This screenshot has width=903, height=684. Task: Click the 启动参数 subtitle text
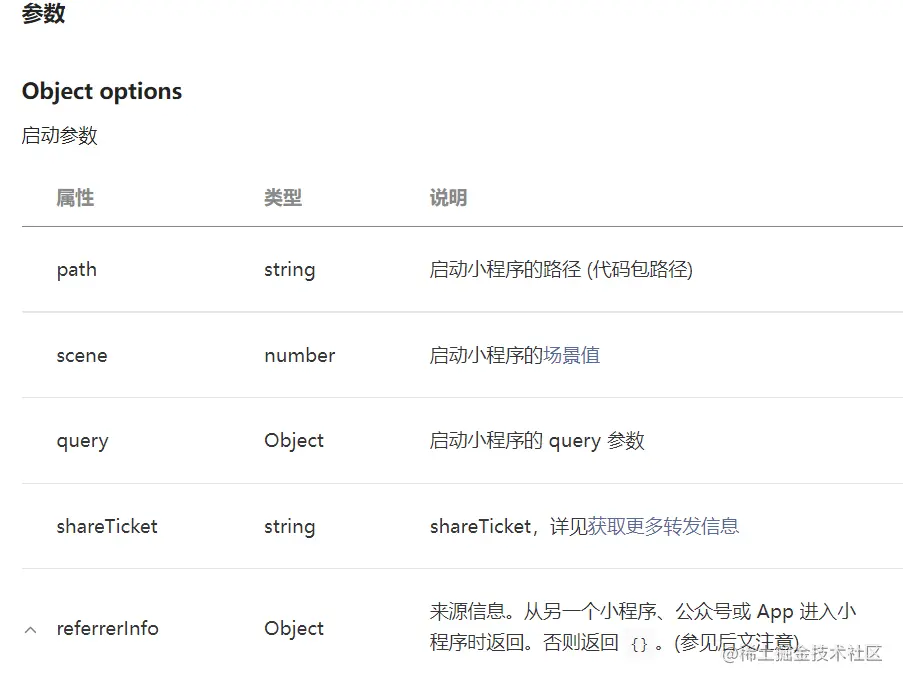point(60,136)
